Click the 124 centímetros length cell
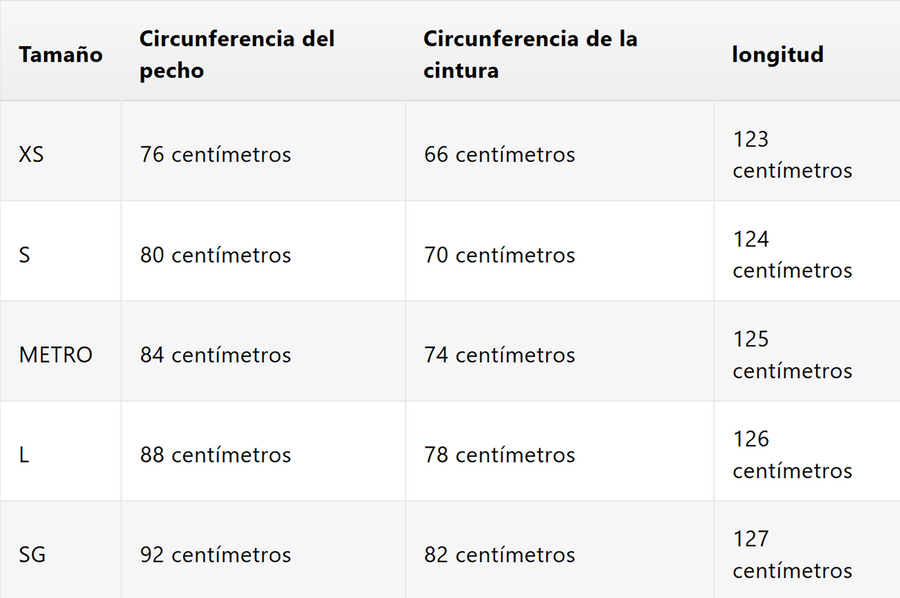 click(792, 255)
